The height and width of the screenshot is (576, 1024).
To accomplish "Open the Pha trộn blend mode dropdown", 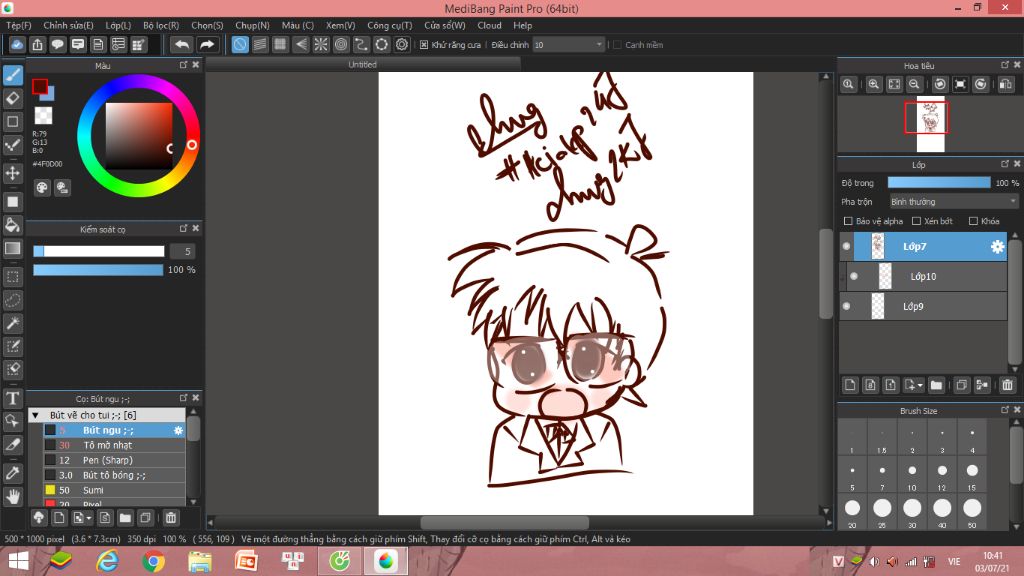I will [x=953, y=202].
